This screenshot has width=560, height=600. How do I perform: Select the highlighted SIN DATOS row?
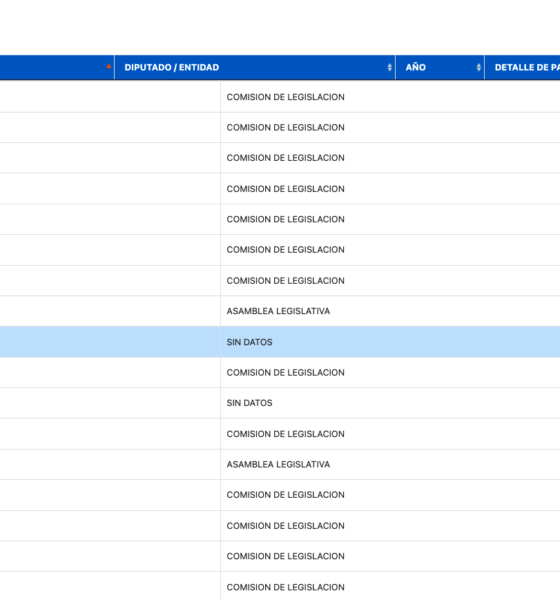click(280, 342)
